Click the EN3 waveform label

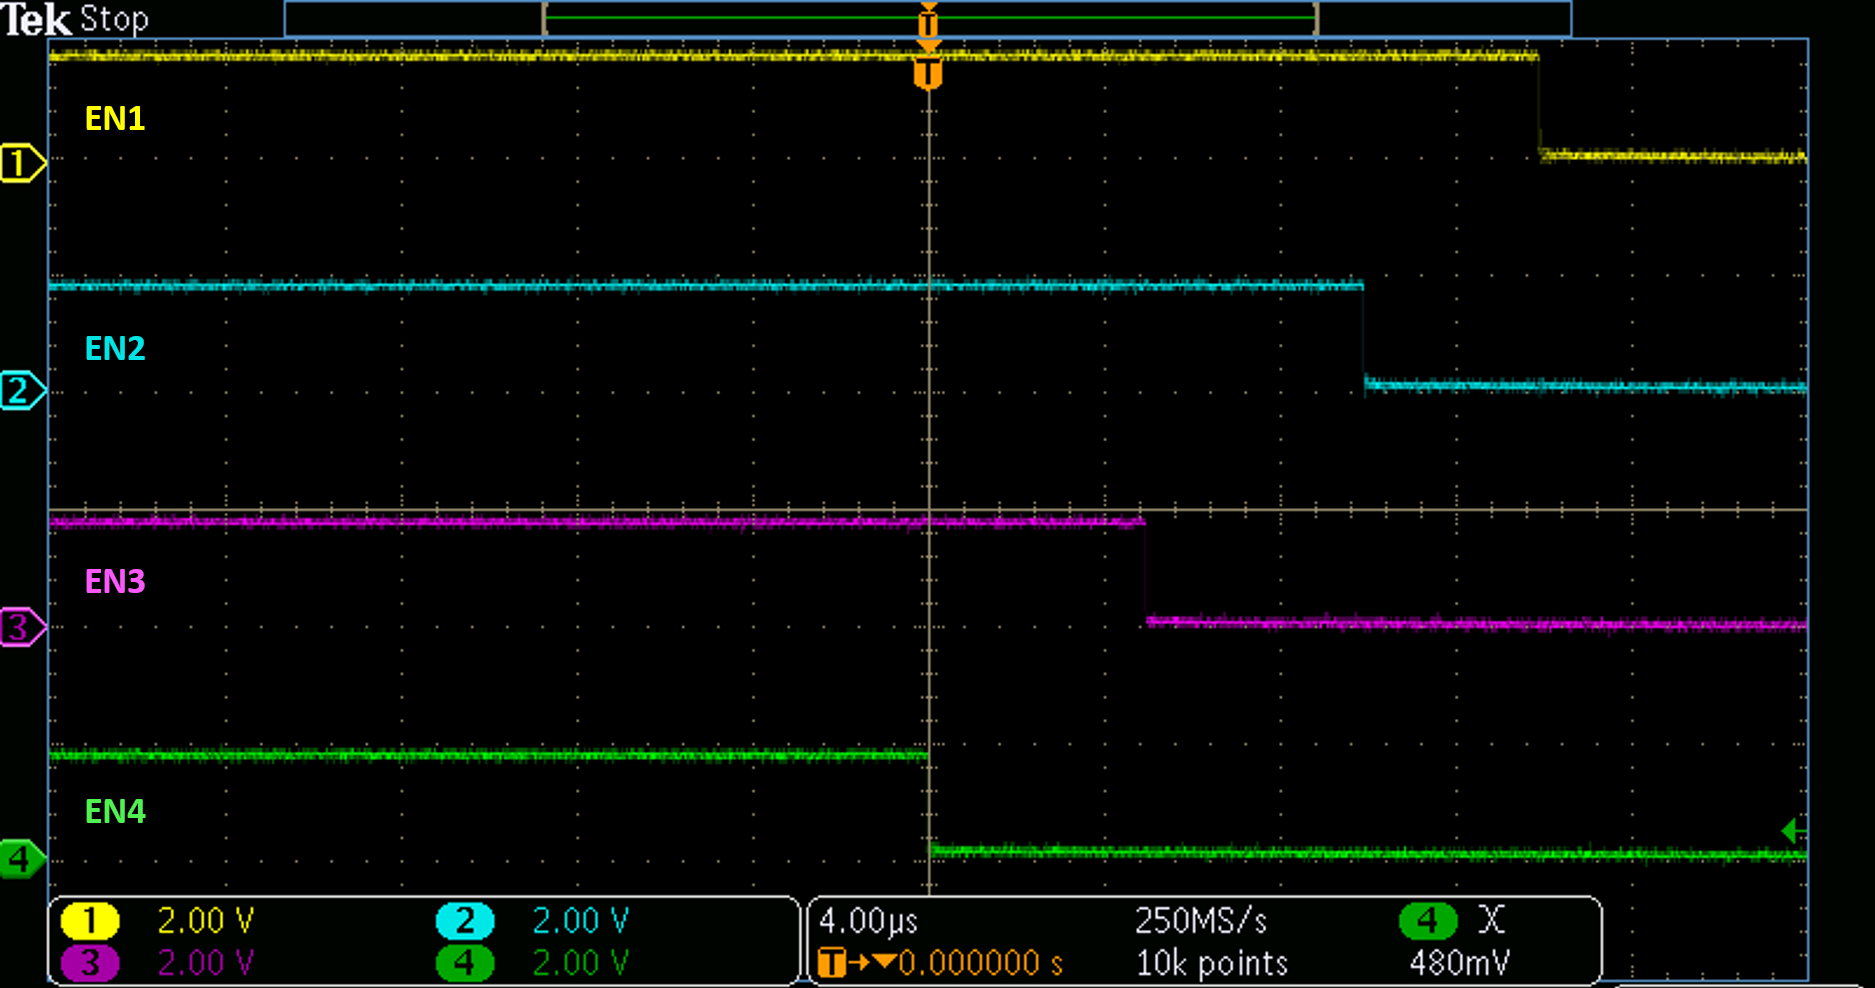point(115,581)
